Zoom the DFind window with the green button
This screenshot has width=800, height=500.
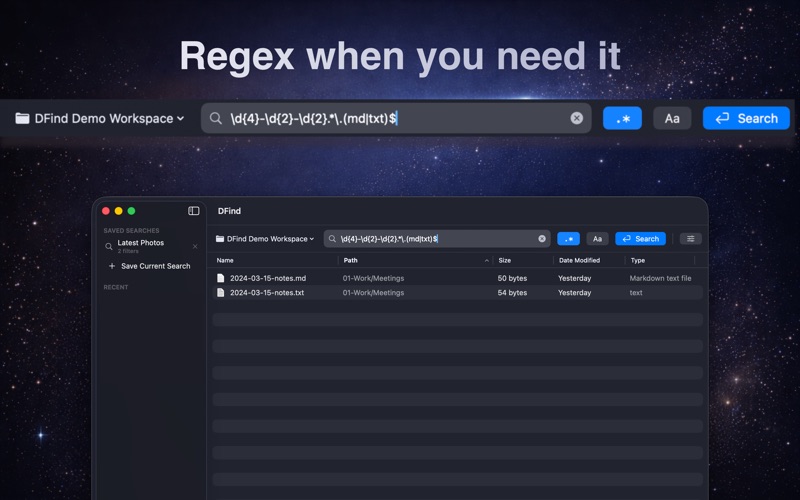(131, 211)
